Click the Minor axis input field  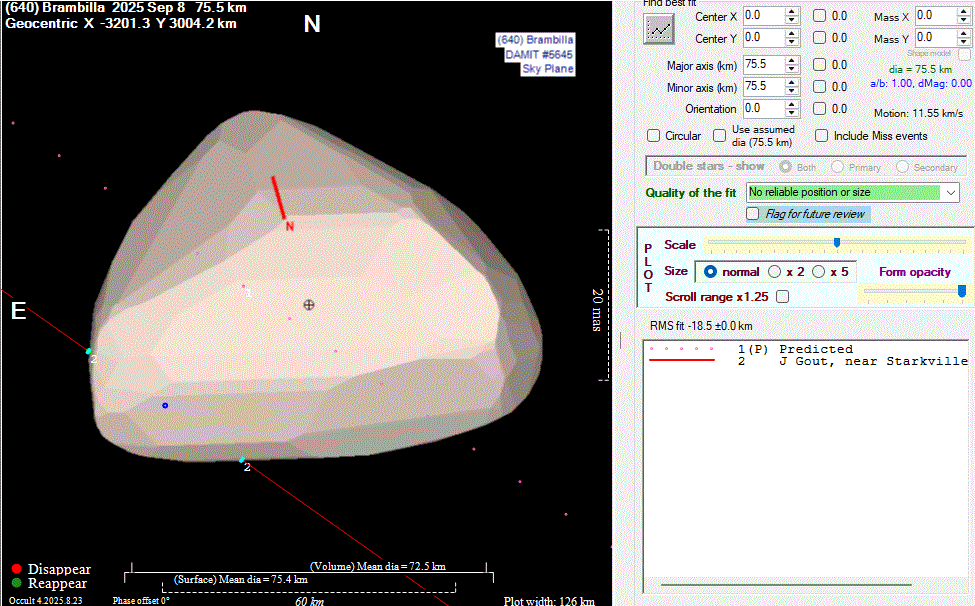coord(762,87)
